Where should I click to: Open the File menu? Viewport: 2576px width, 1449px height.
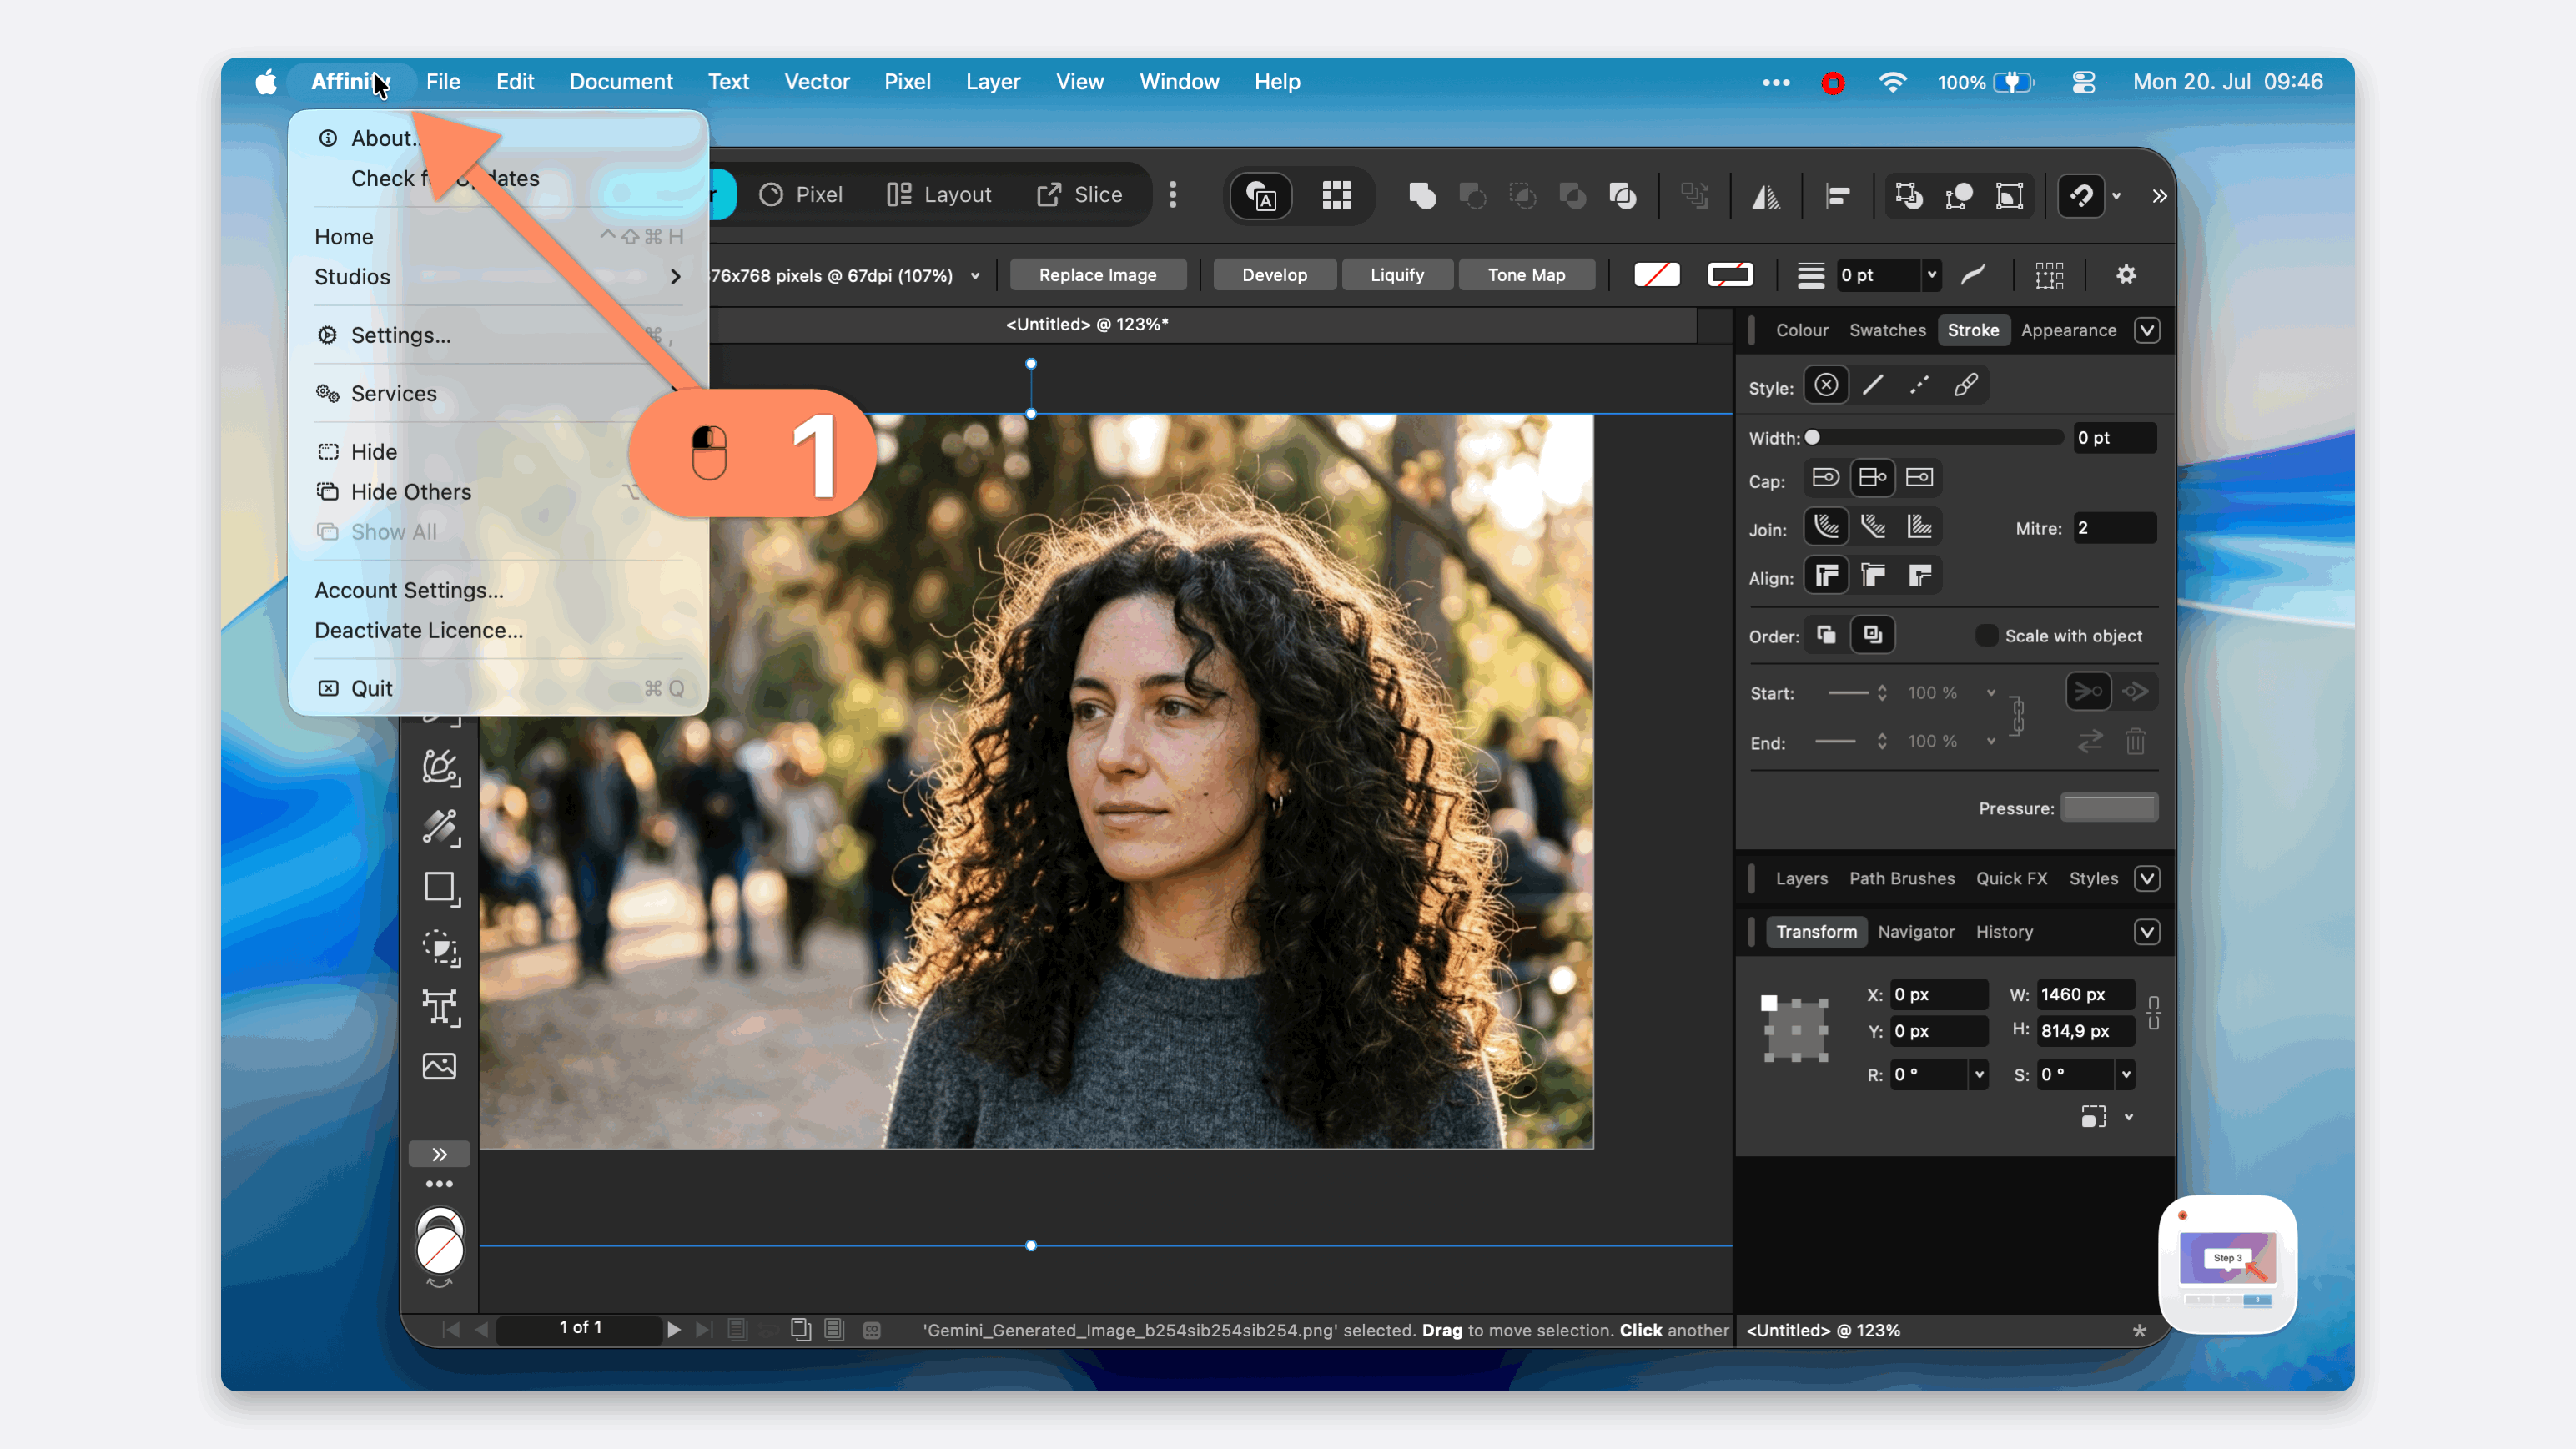pos(443,82)
